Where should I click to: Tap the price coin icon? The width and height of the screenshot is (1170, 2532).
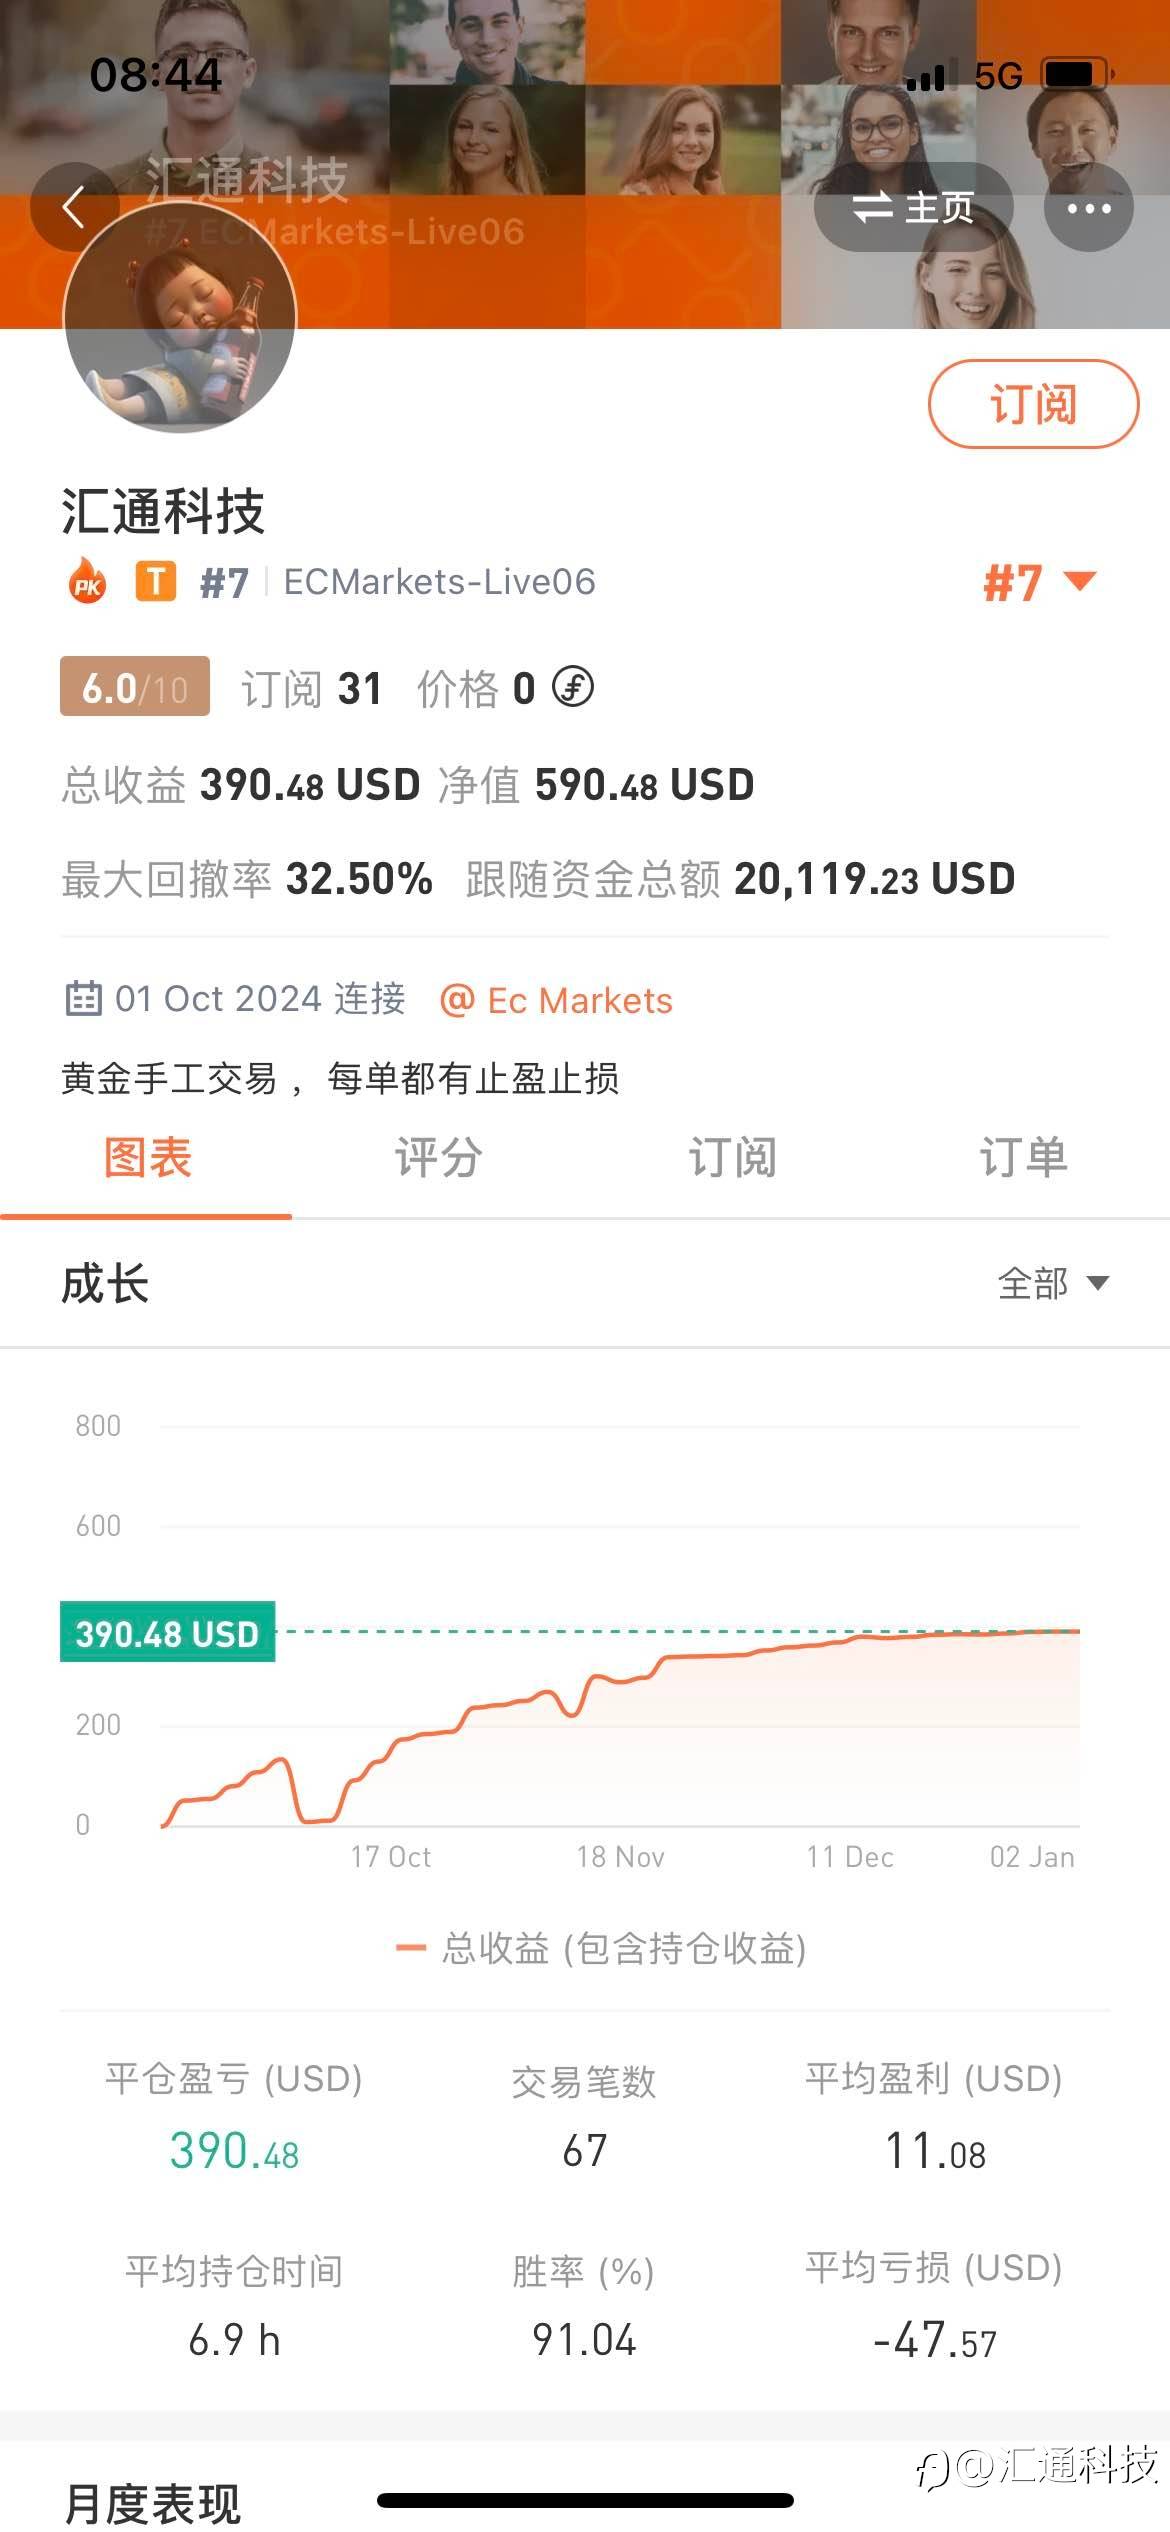click(x=573, y=688)
